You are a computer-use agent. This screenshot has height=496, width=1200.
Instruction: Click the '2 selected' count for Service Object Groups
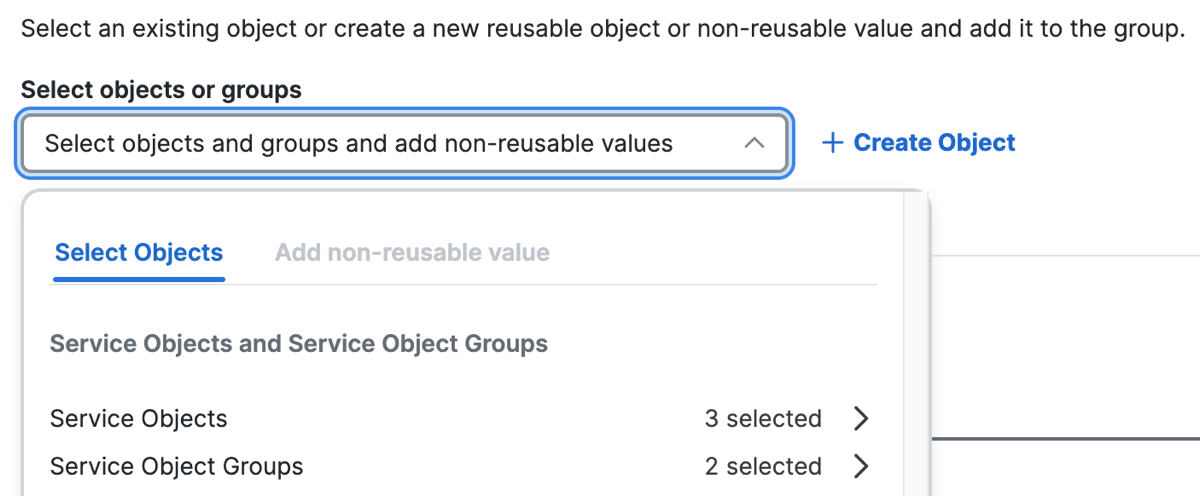tap(763, 466)
